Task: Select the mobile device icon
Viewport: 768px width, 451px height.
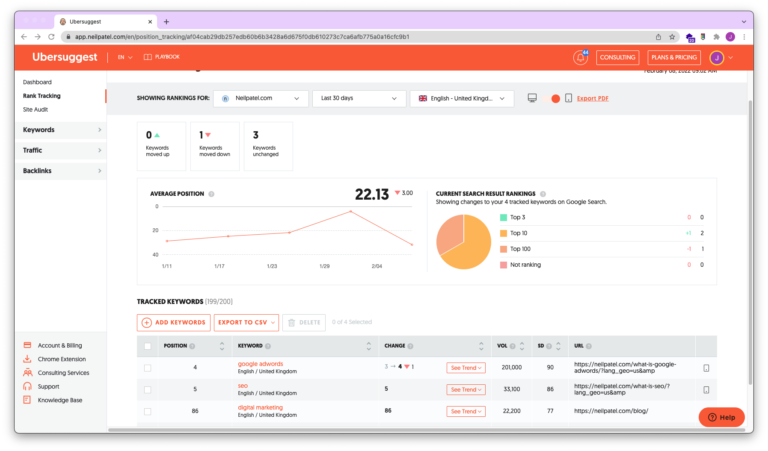Action: coord(568,98)
